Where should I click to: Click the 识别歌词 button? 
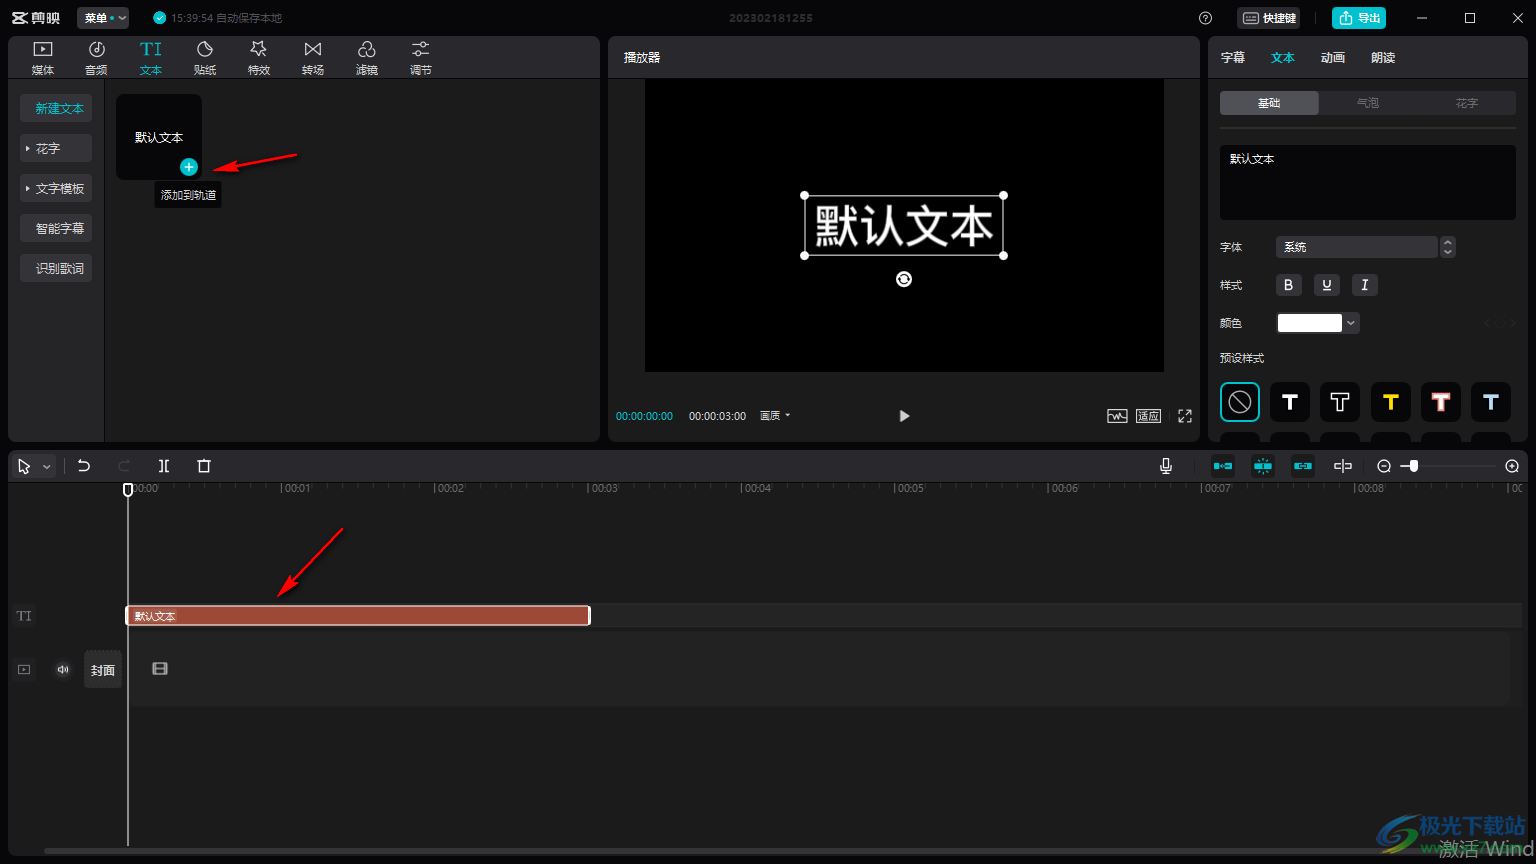[x=56, y=268]
